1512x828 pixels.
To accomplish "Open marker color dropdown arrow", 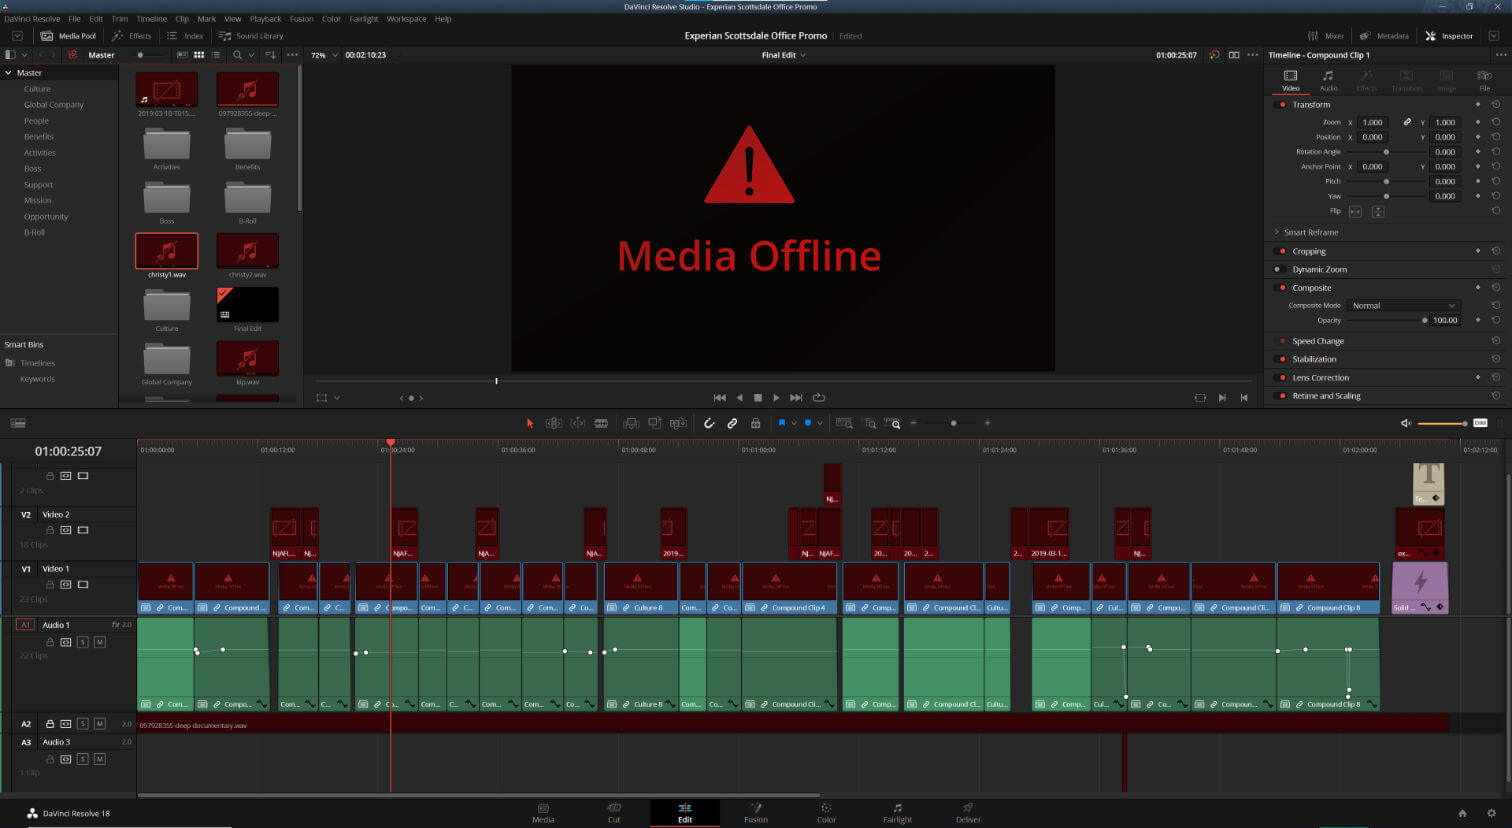I will [x=820, y=423].
